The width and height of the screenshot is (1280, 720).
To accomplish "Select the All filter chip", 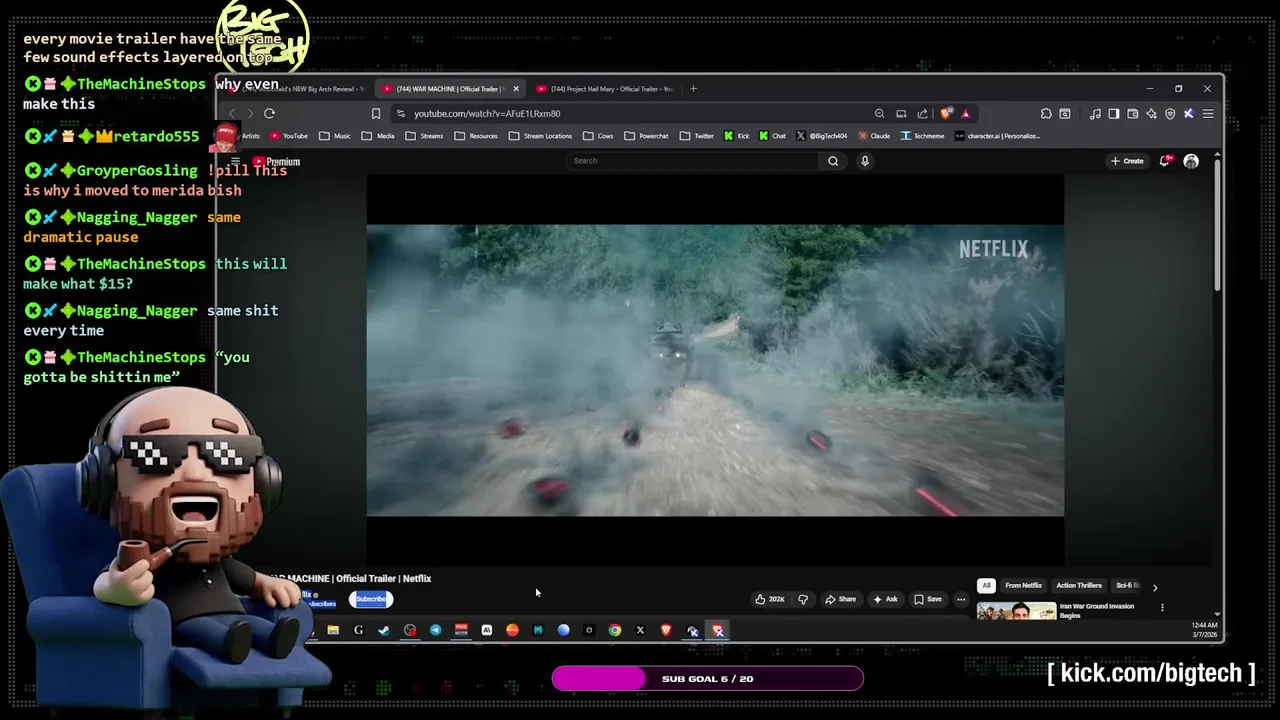I will click(986, 586).
